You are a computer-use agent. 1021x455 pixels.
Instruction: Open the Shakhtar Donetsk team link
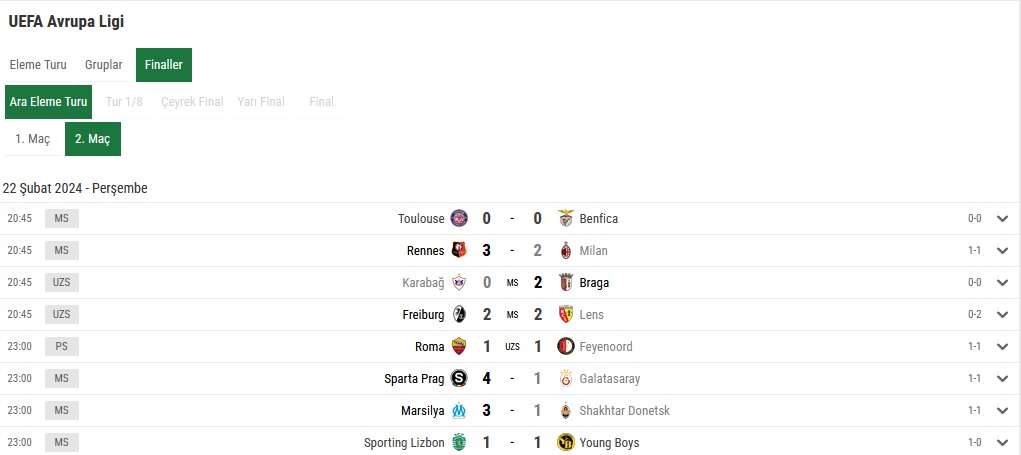[x=624, y=411]
